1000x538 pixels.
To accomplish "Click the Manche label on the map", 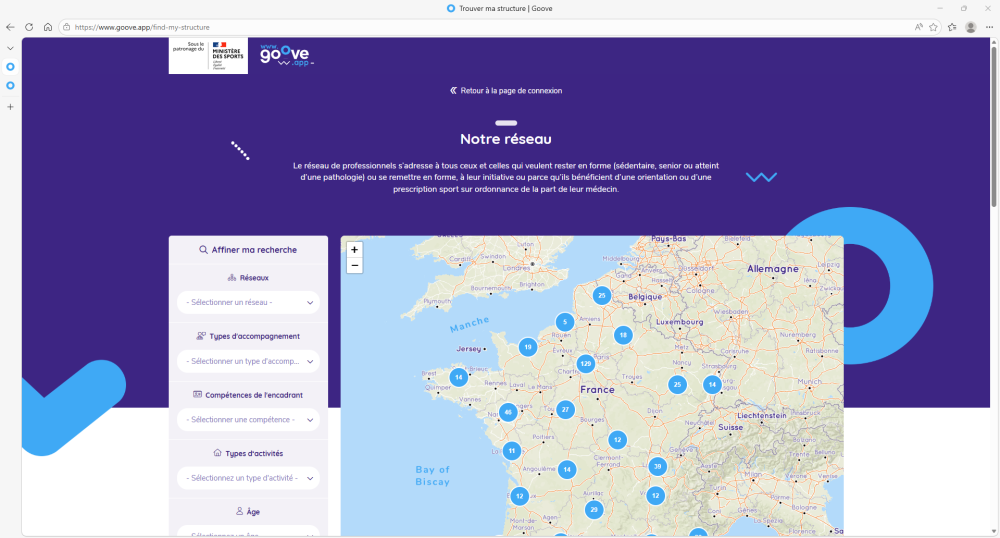I will 469,324.
